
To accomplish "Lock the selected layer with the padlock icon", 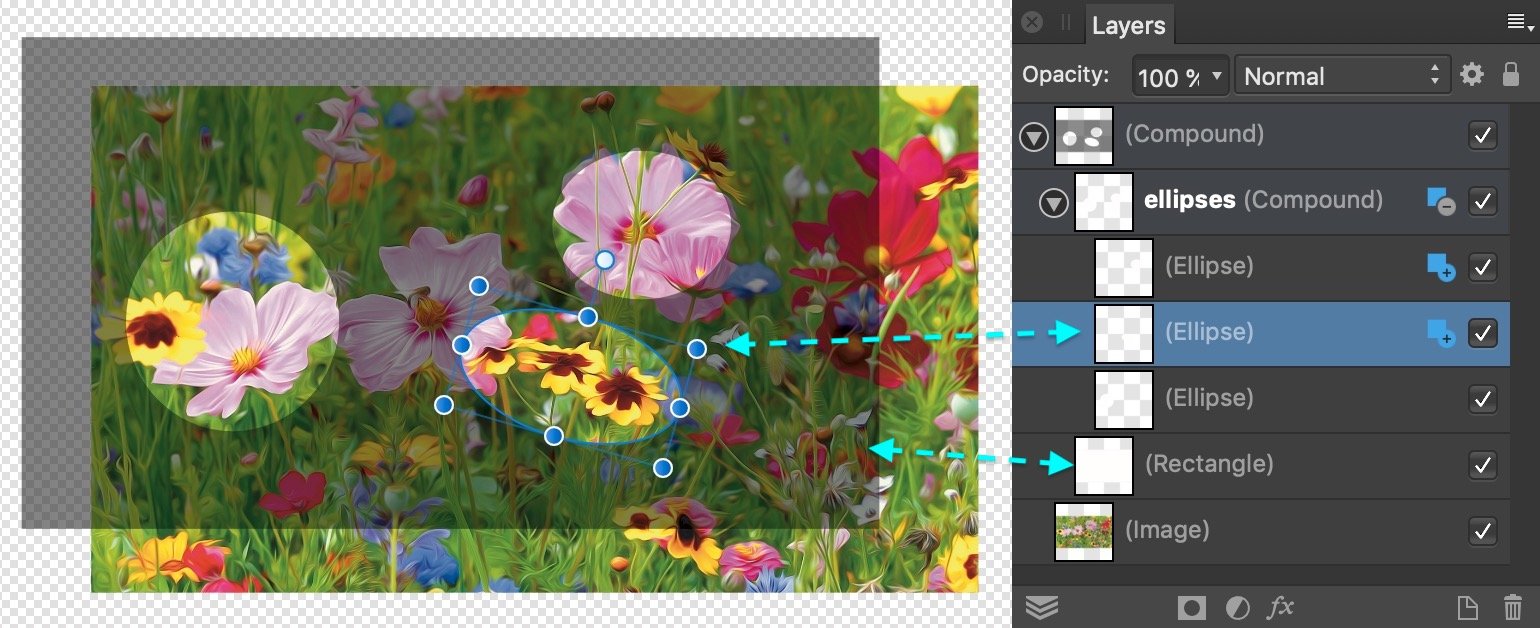I will pos(1511,75).
